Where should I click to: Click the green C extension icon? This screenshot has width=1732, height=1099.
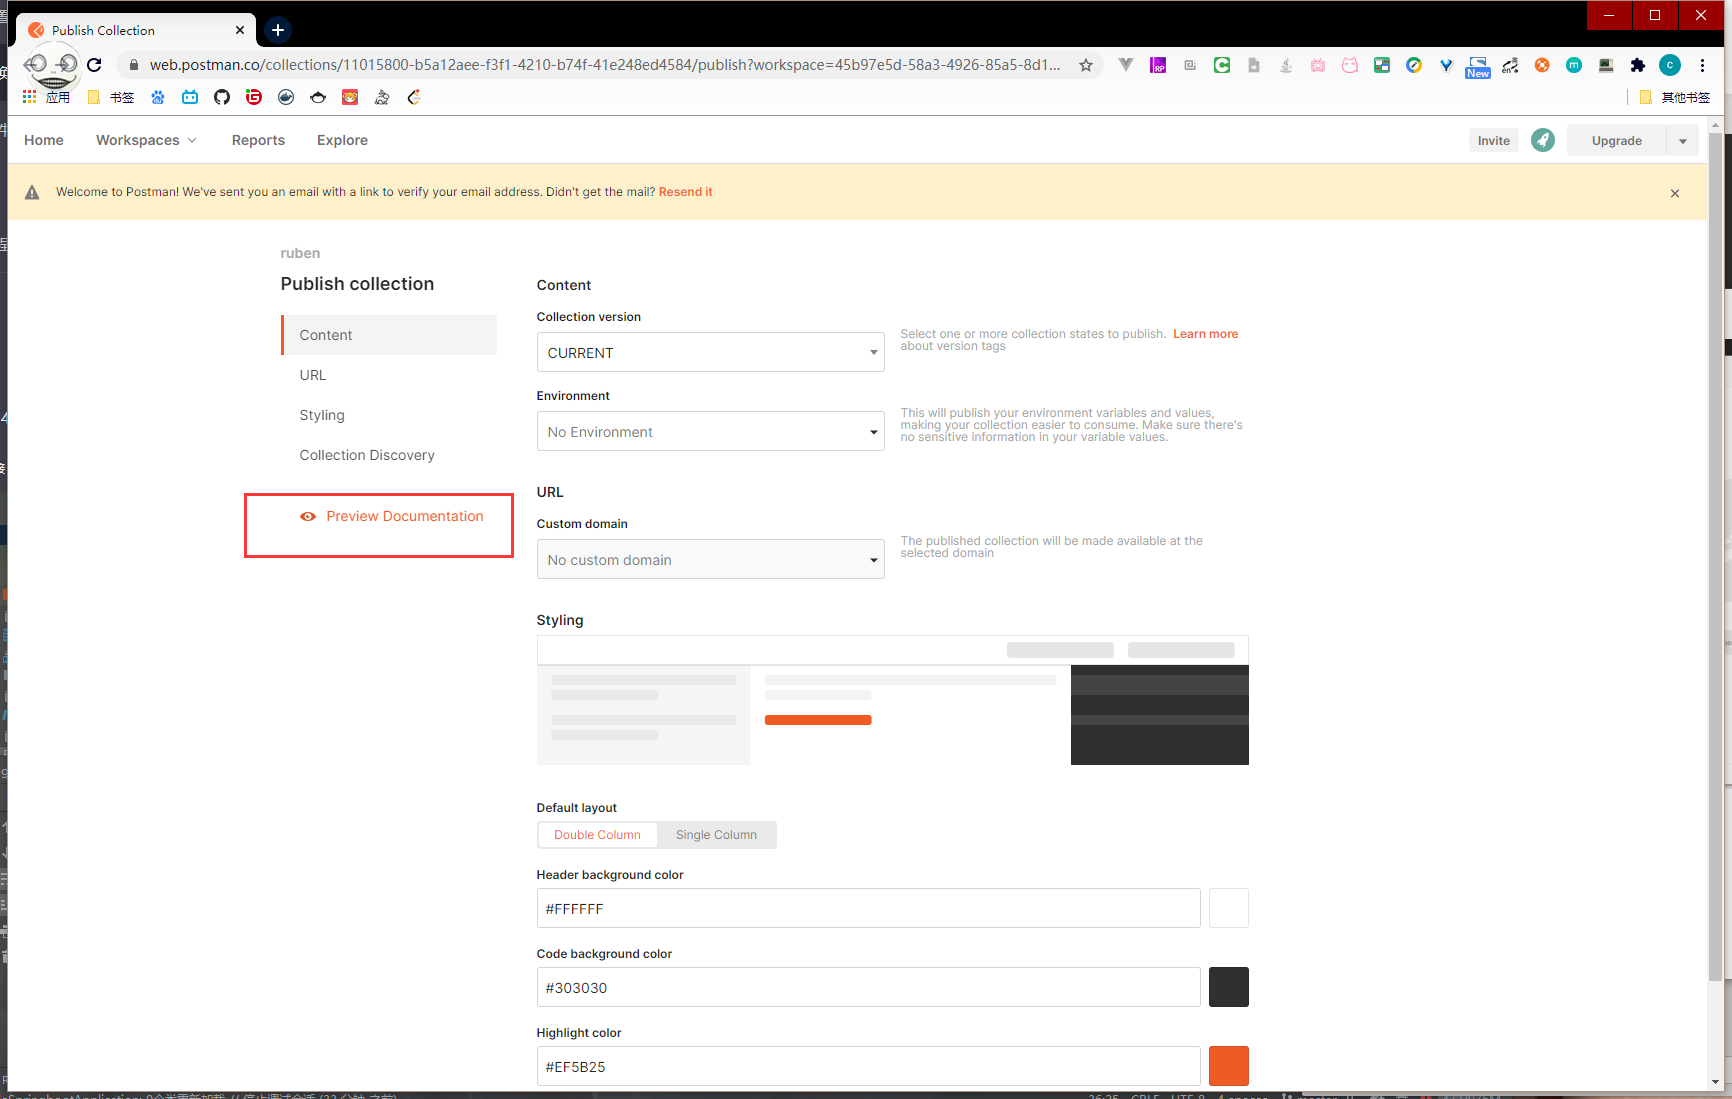click(1222, 65)
